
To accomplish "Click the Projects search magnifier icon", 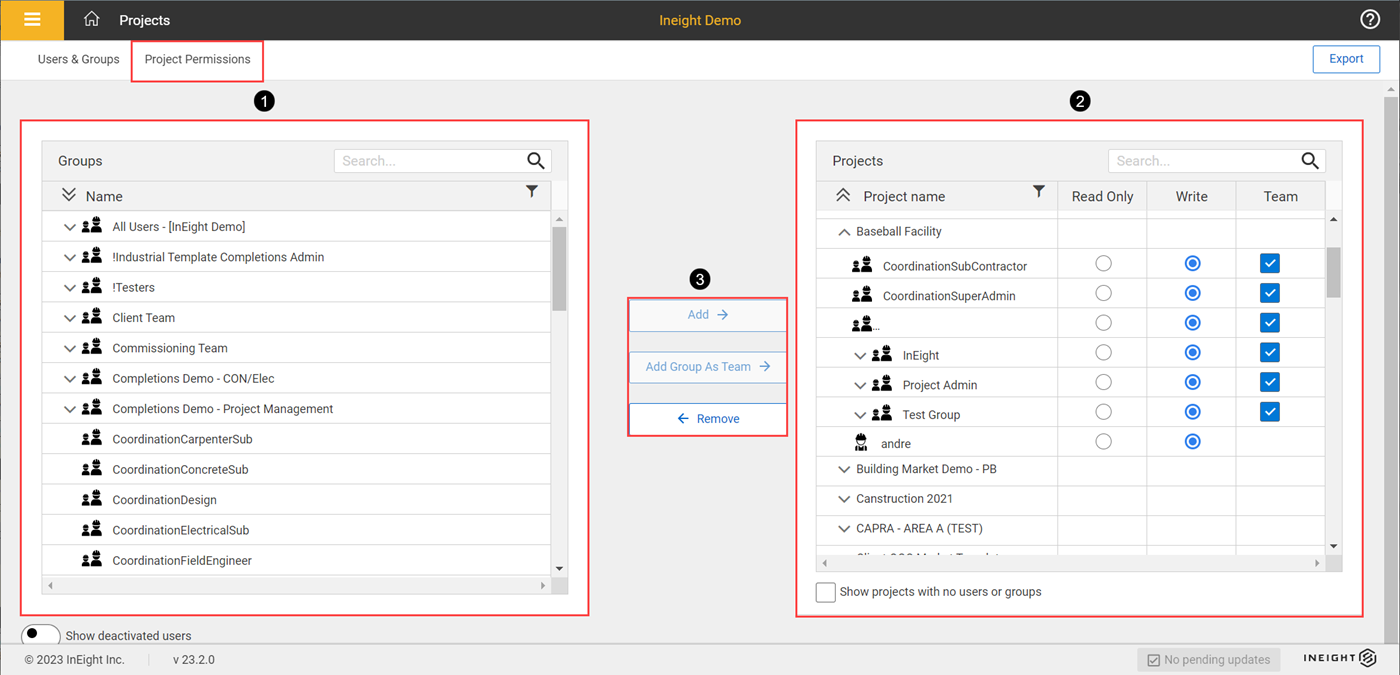I will tap(1310, 161).
